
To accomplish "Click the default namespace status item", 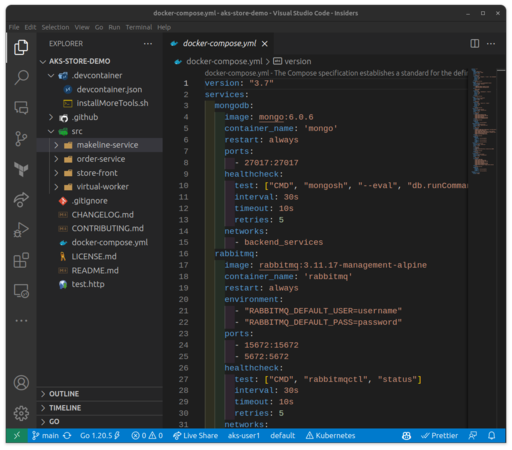I will pos(283,436).
